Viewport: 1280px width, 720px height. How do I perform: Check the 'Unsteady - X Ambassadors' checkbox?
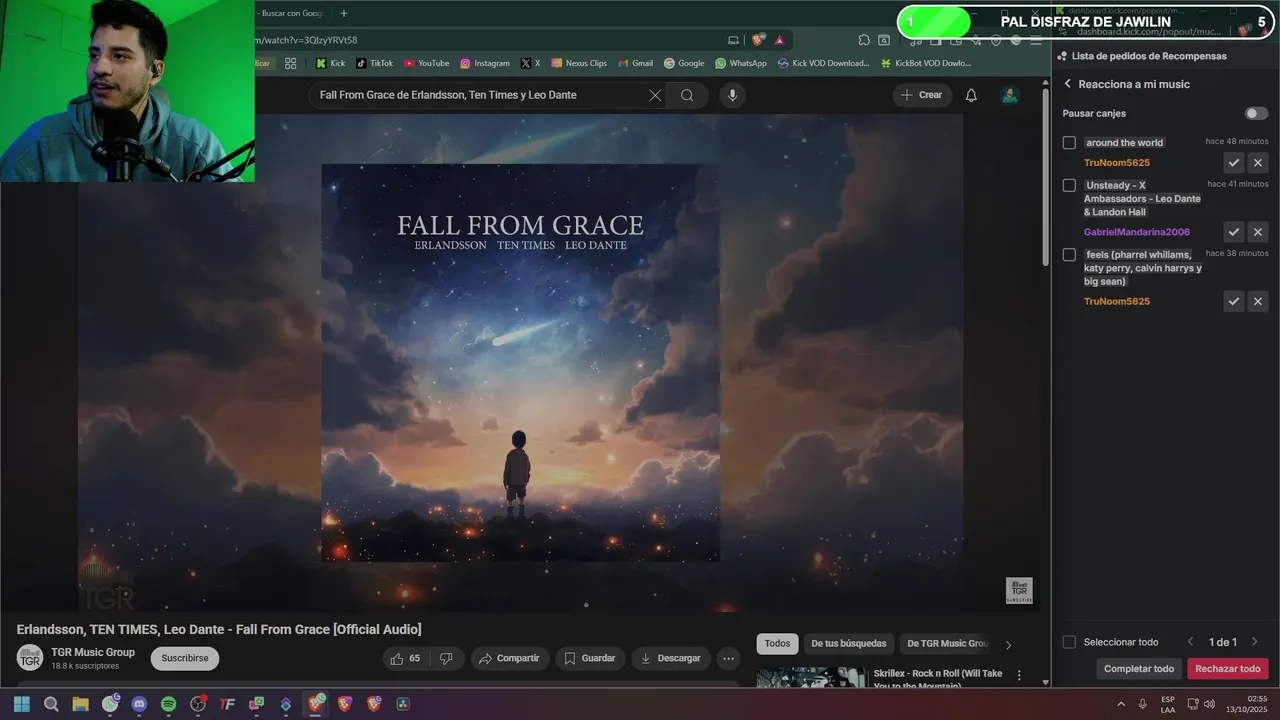point(1069,185)
